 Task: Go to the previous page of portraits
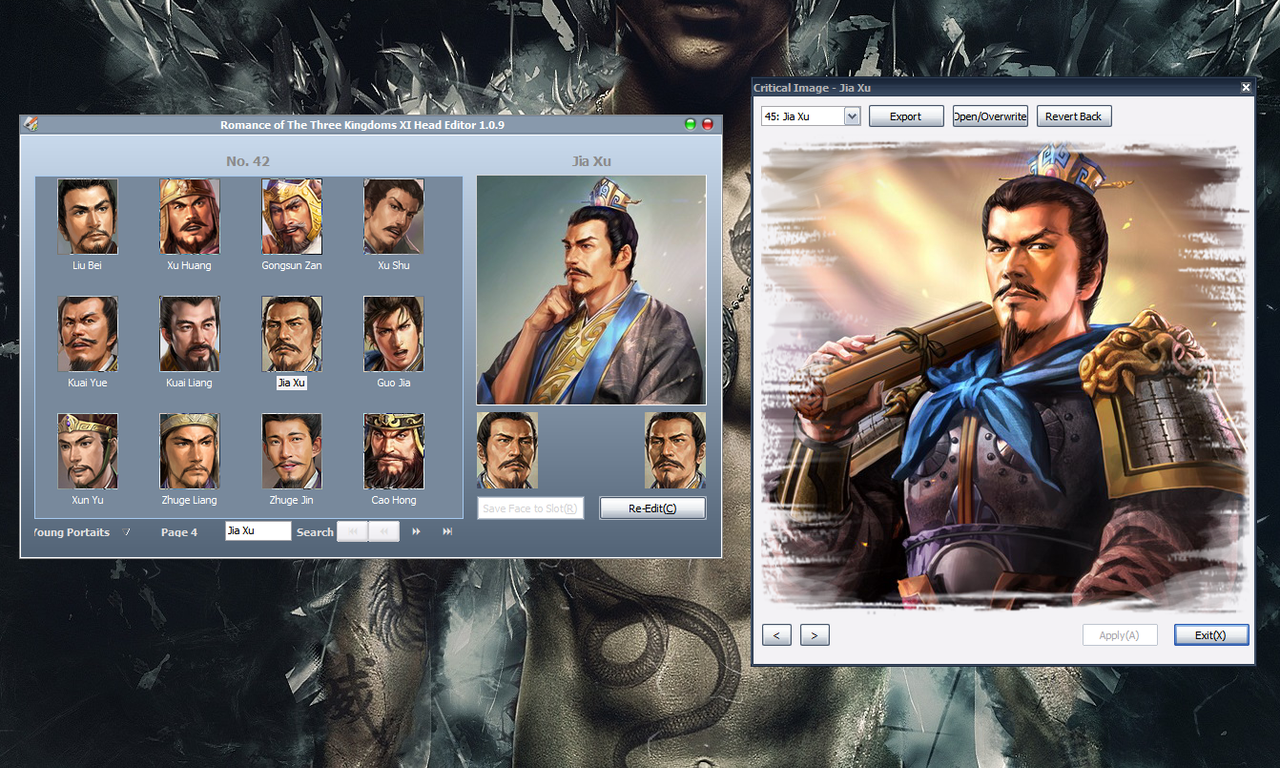[383, 531]
